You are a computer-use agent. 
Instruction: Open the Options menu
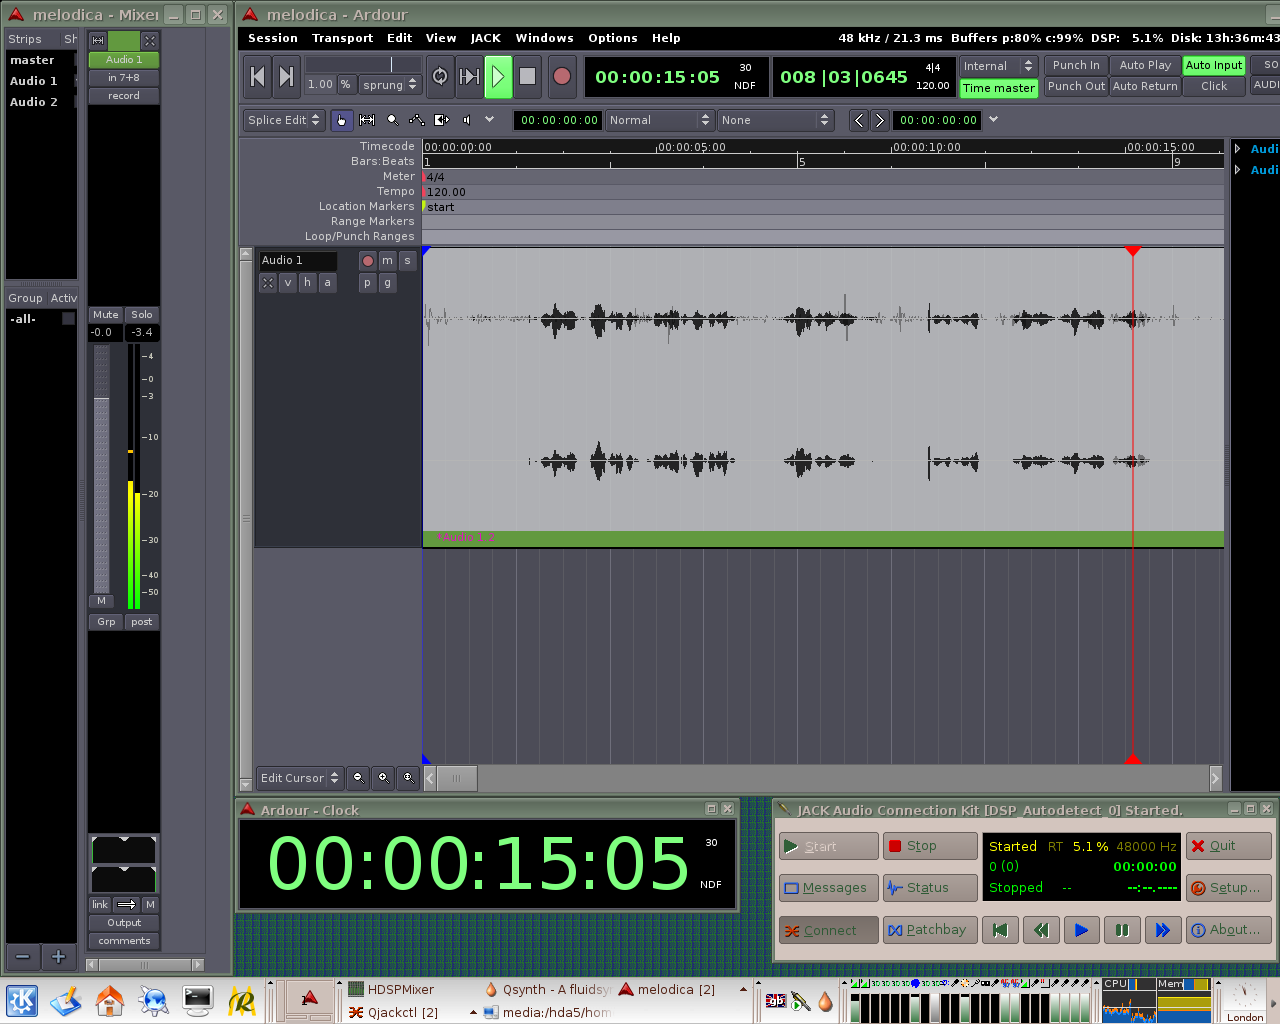tap(612, 38)
